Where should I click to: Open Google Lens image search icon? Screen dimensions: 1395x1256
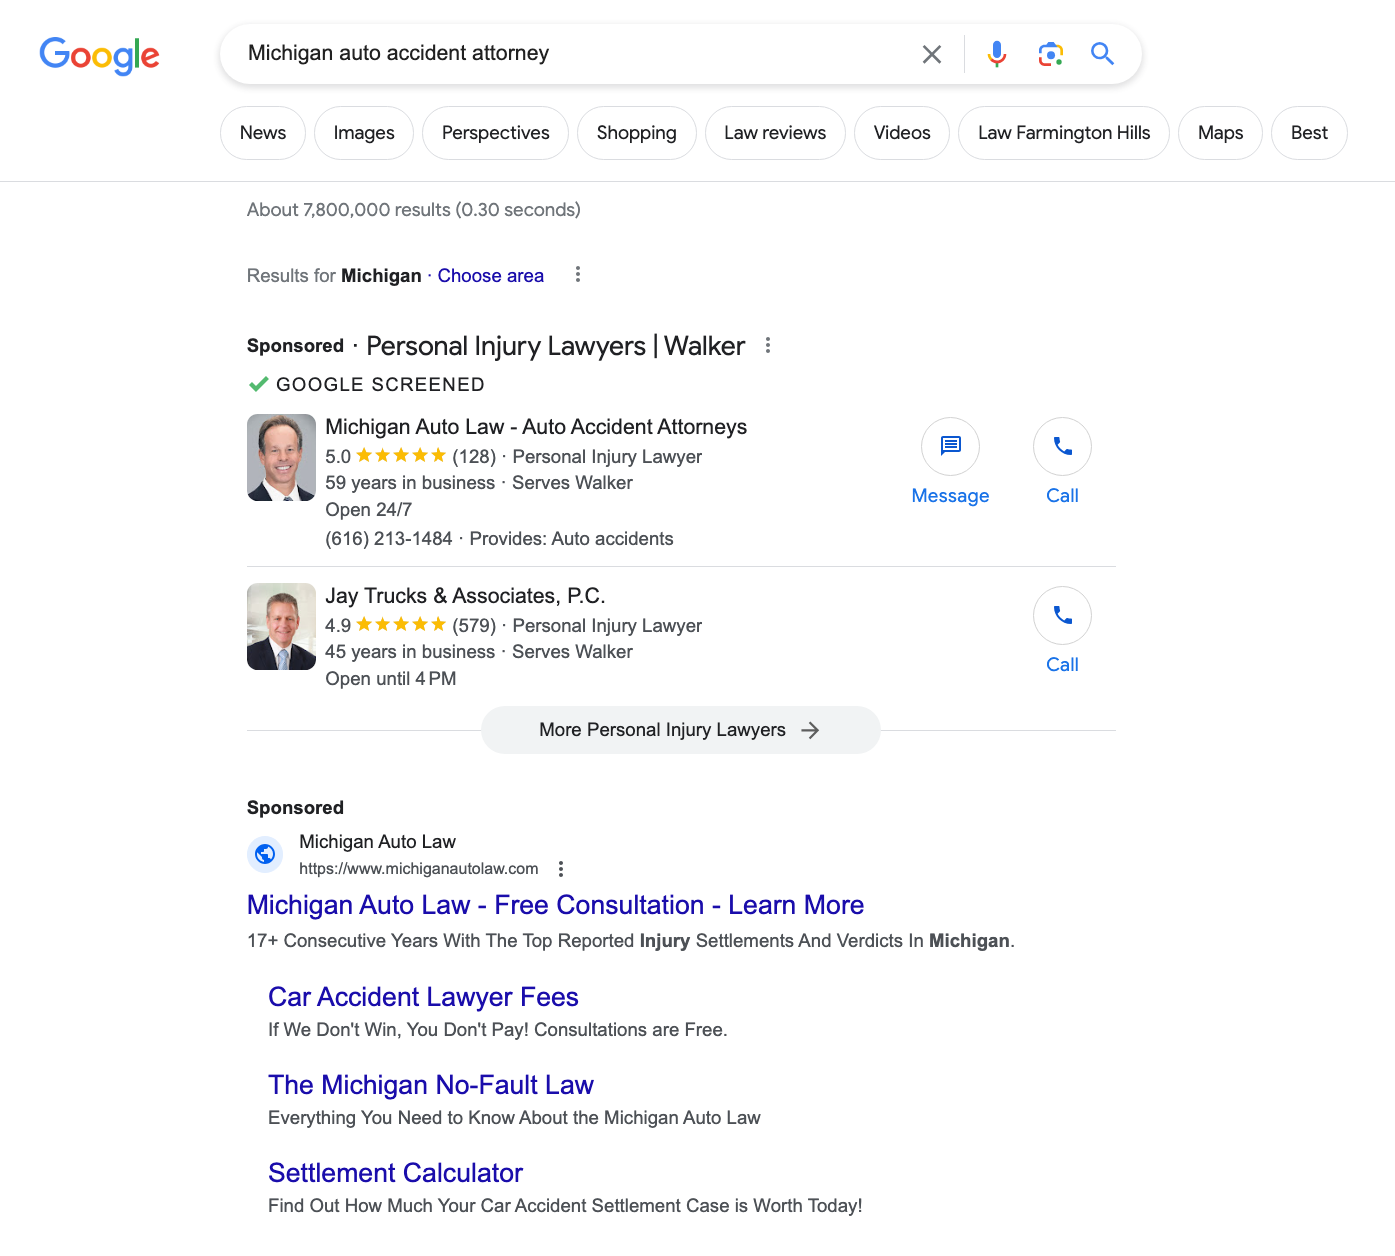pyautogui.click(x=1050, y=54)
